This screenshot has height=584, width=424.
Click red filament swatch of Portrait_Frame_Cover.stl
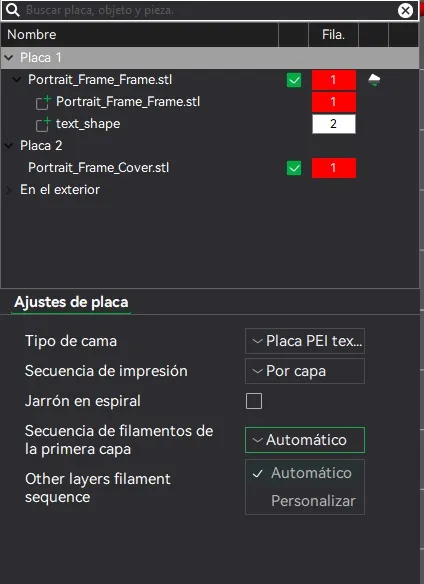[x=334, y=168]
